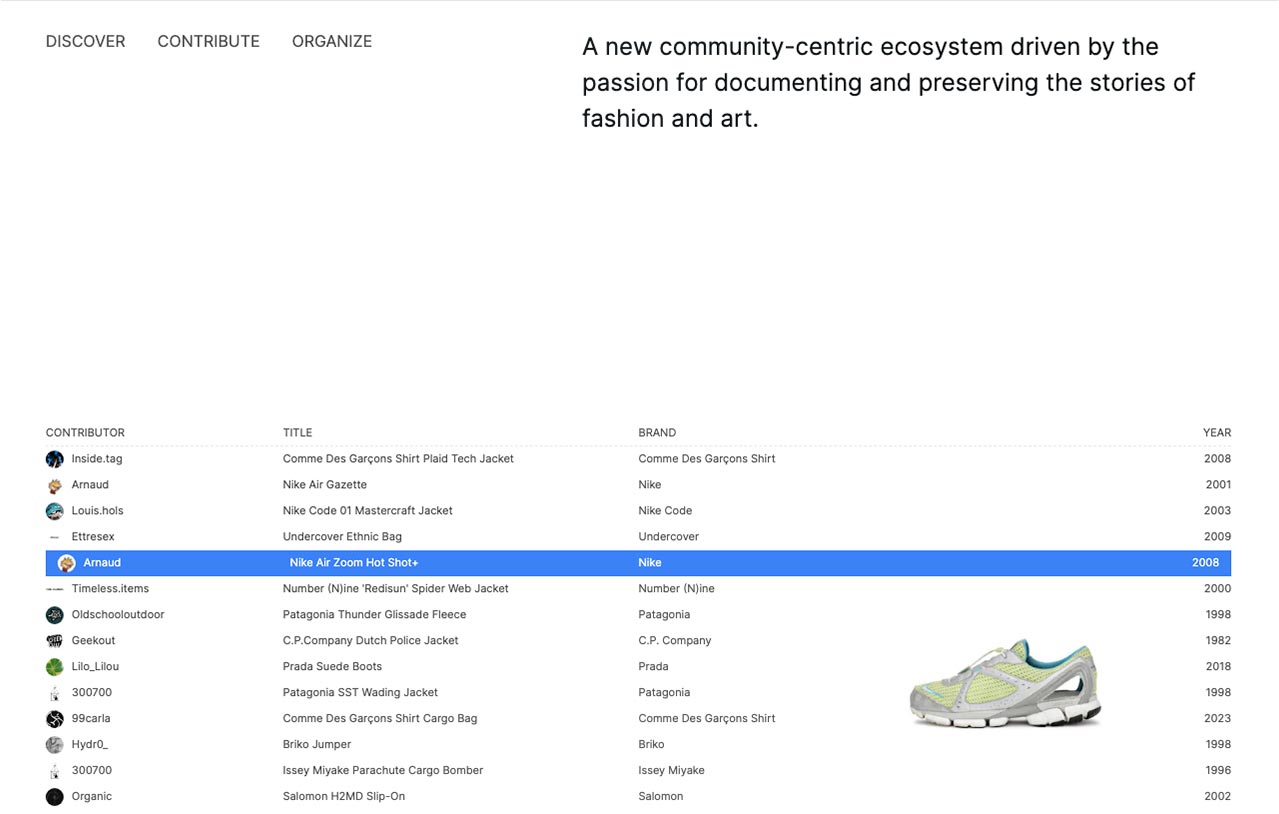1279x814 pixels.
Task: Click the sneaker preview image
Action: (x=1005, y=683)
